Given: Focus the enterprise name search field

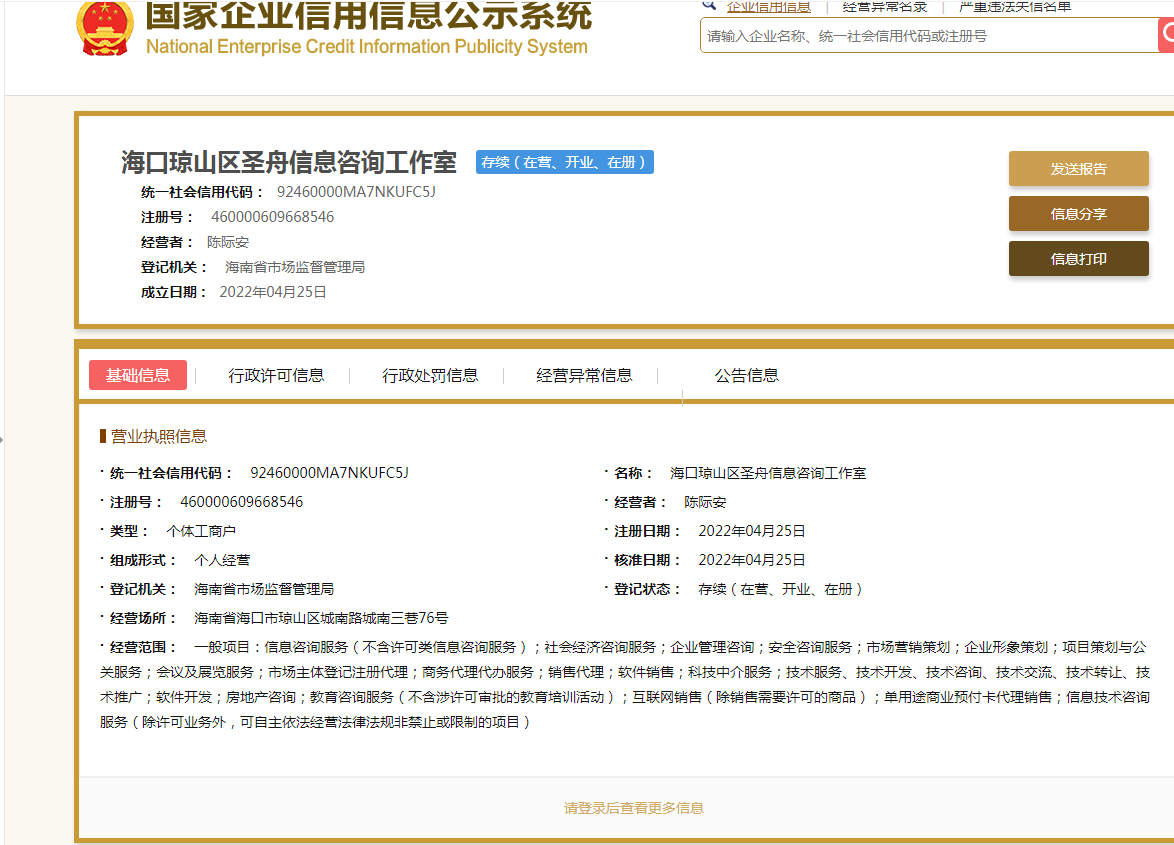Looking at the screenshot, I should (928, 35).
